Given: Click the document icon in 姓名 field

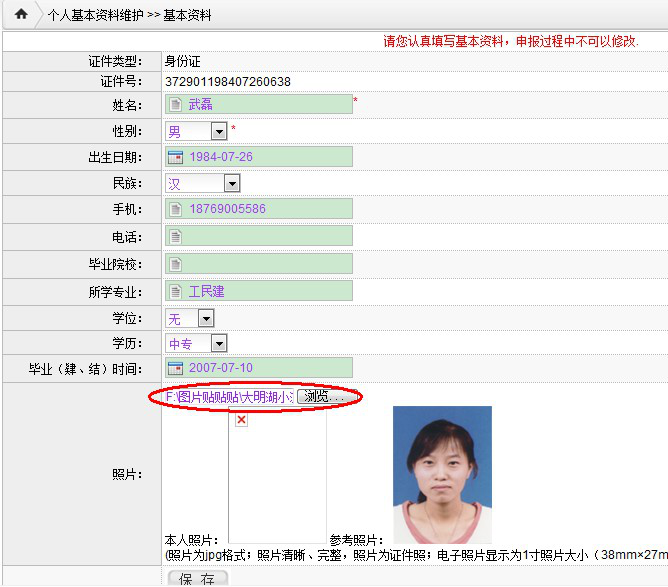Looking at the screenshot, I should point(176,104).
